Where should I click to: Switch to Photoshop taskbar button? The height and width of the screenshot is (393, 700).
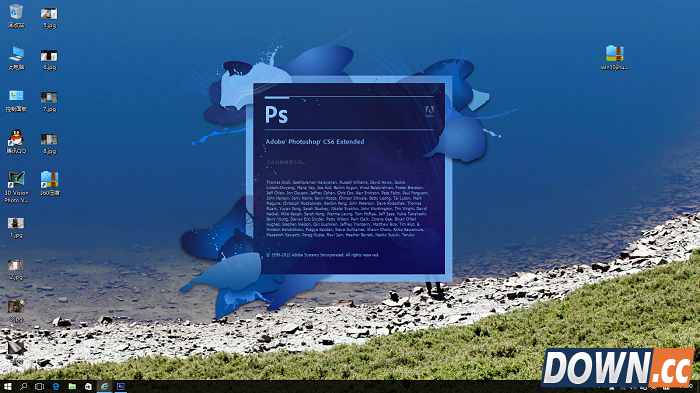coord(121,387)
